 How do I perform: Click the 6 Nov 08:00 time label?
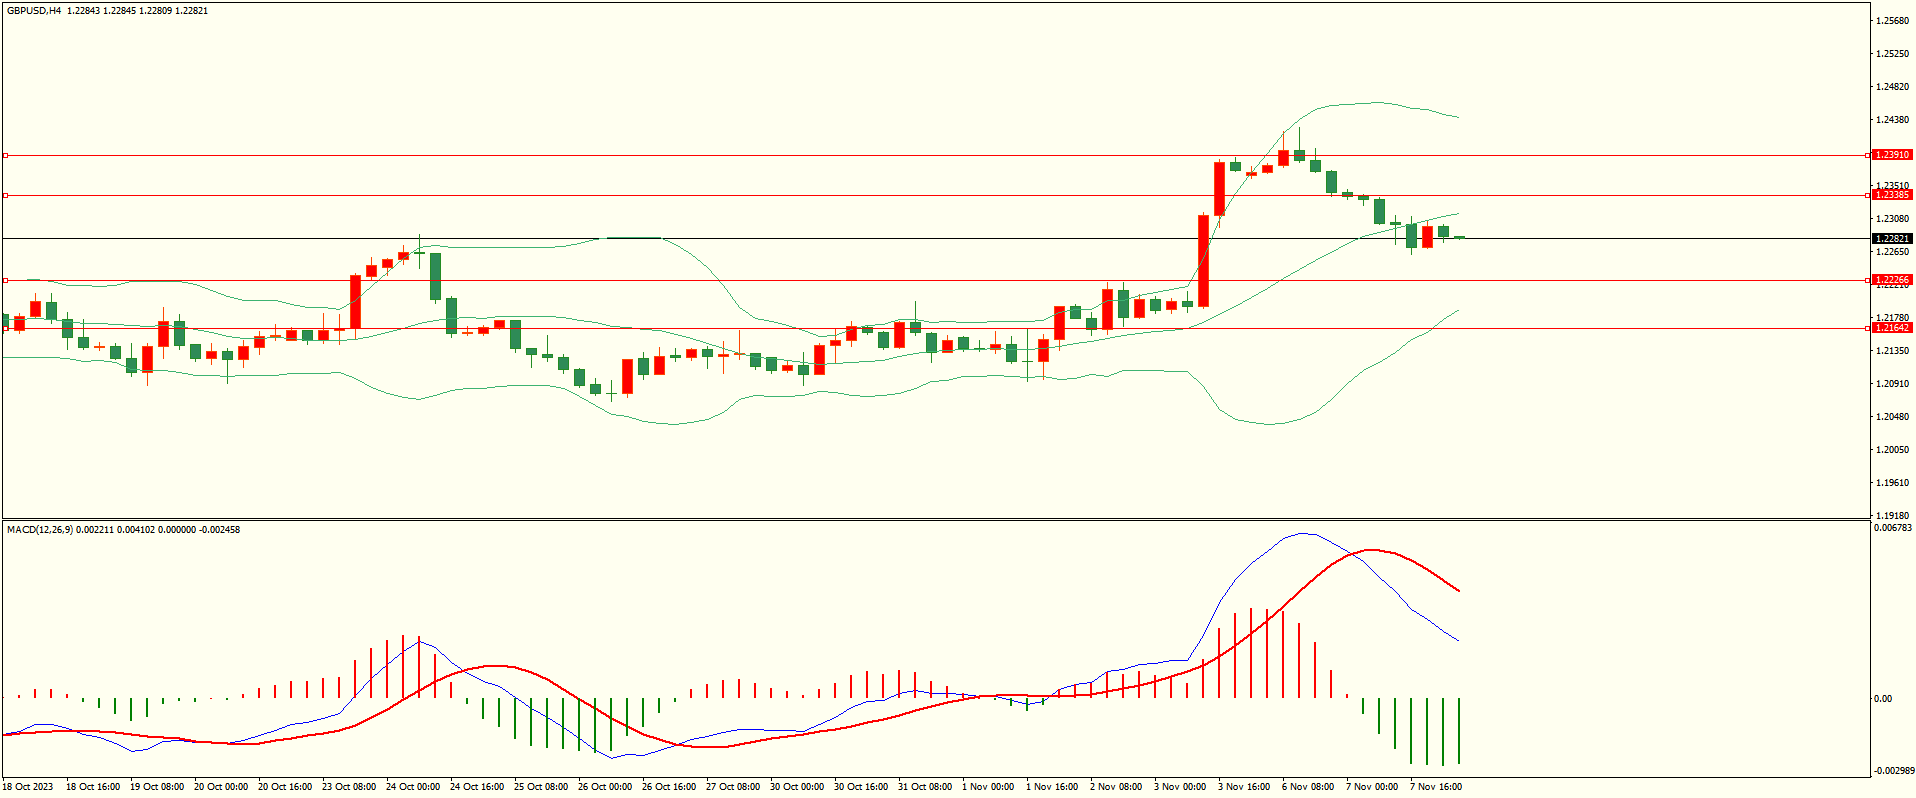pyautogui.click(x=1308, y=787)
